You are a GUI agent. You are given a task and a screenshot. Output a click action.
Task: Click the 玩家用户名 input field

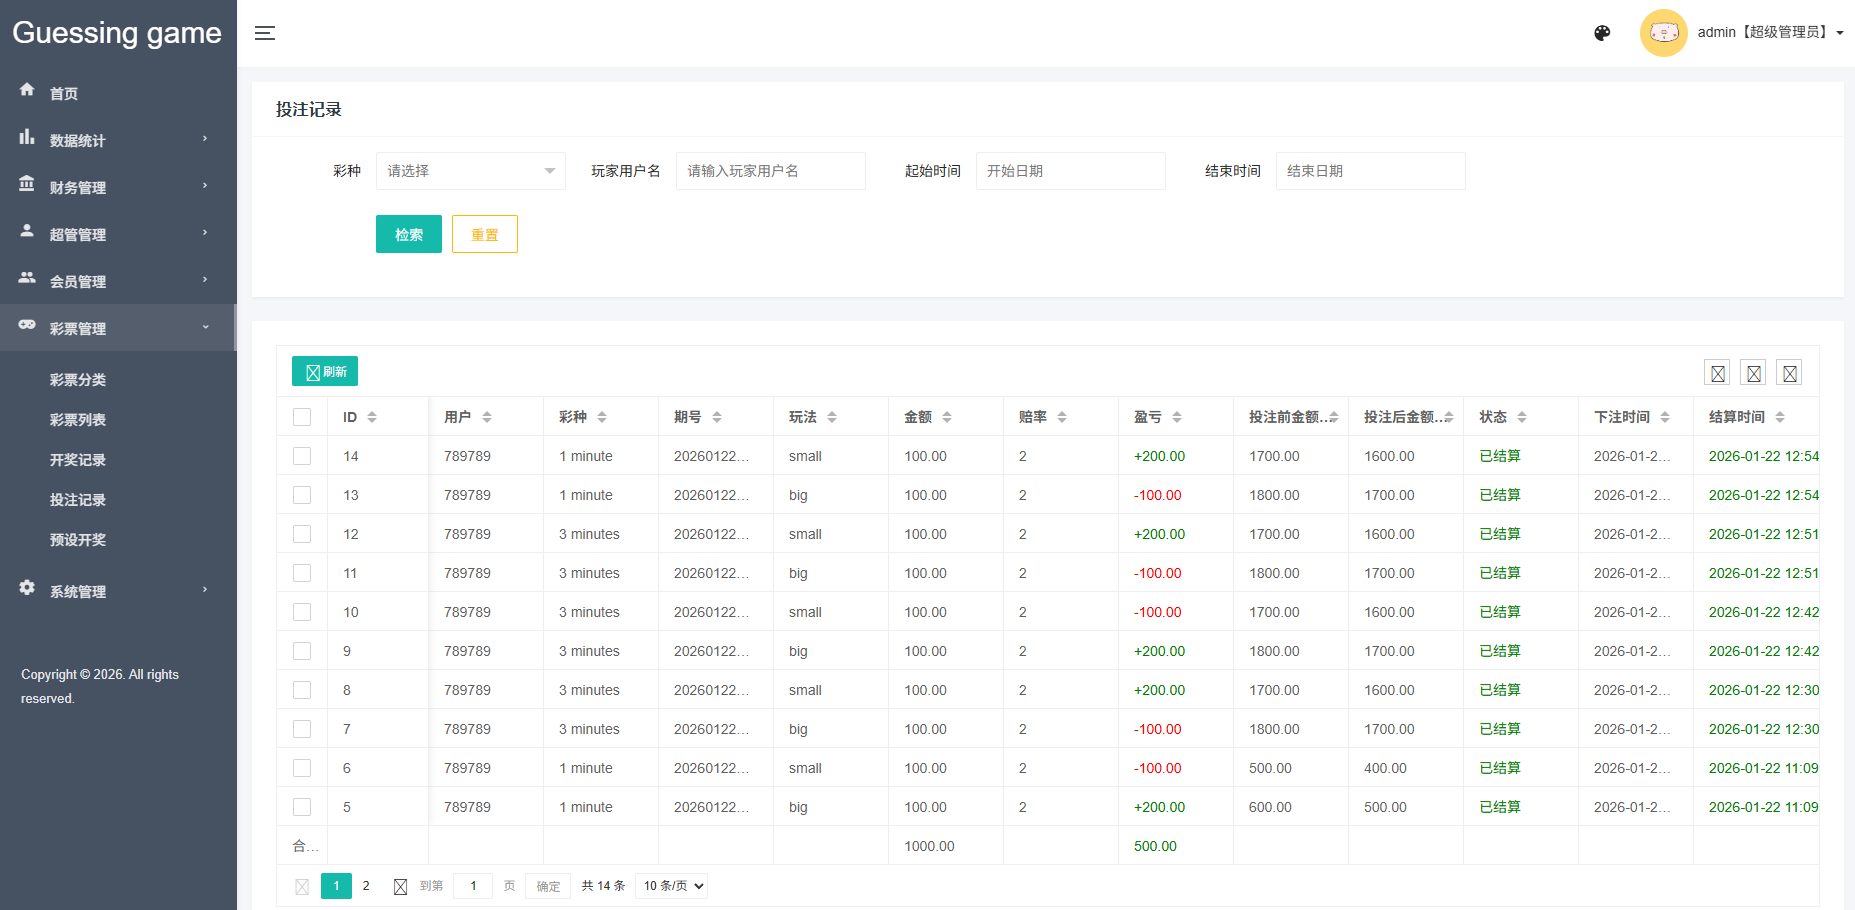coord(770,171)
